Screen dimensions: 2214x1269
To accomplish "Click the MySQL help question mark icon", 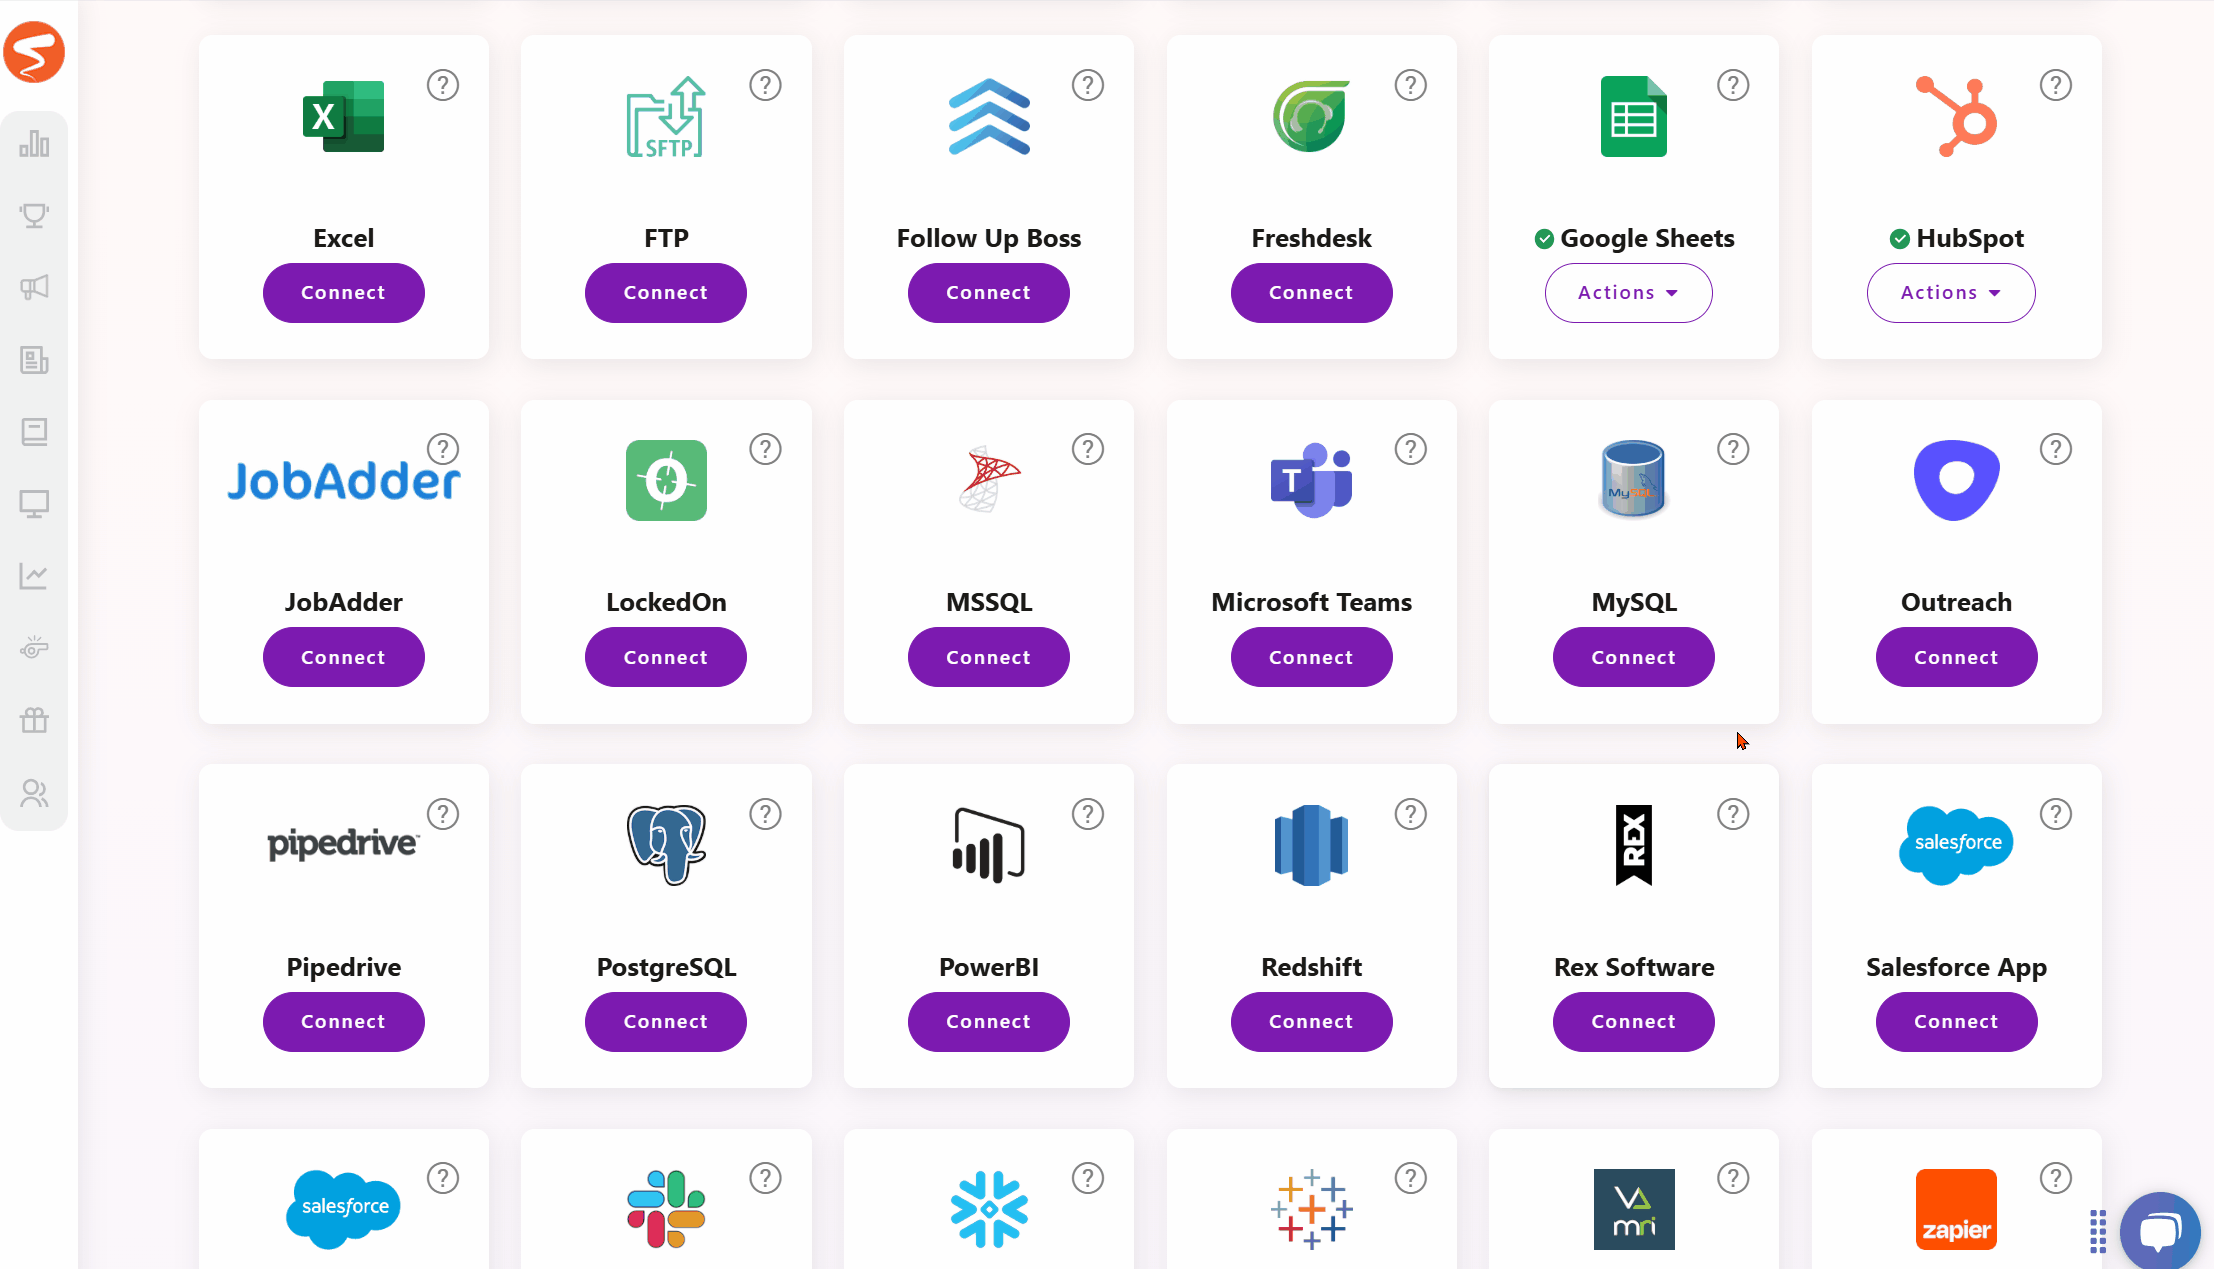I will coord(1733,449).
